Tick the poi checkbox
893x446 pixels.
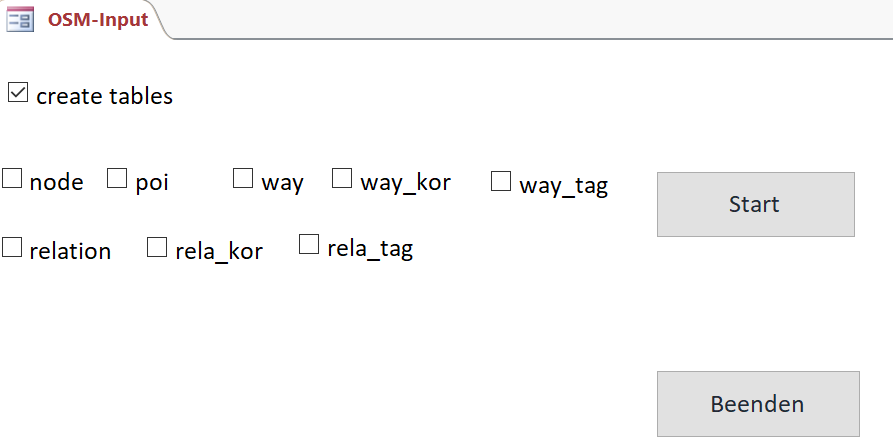point(117,178)
